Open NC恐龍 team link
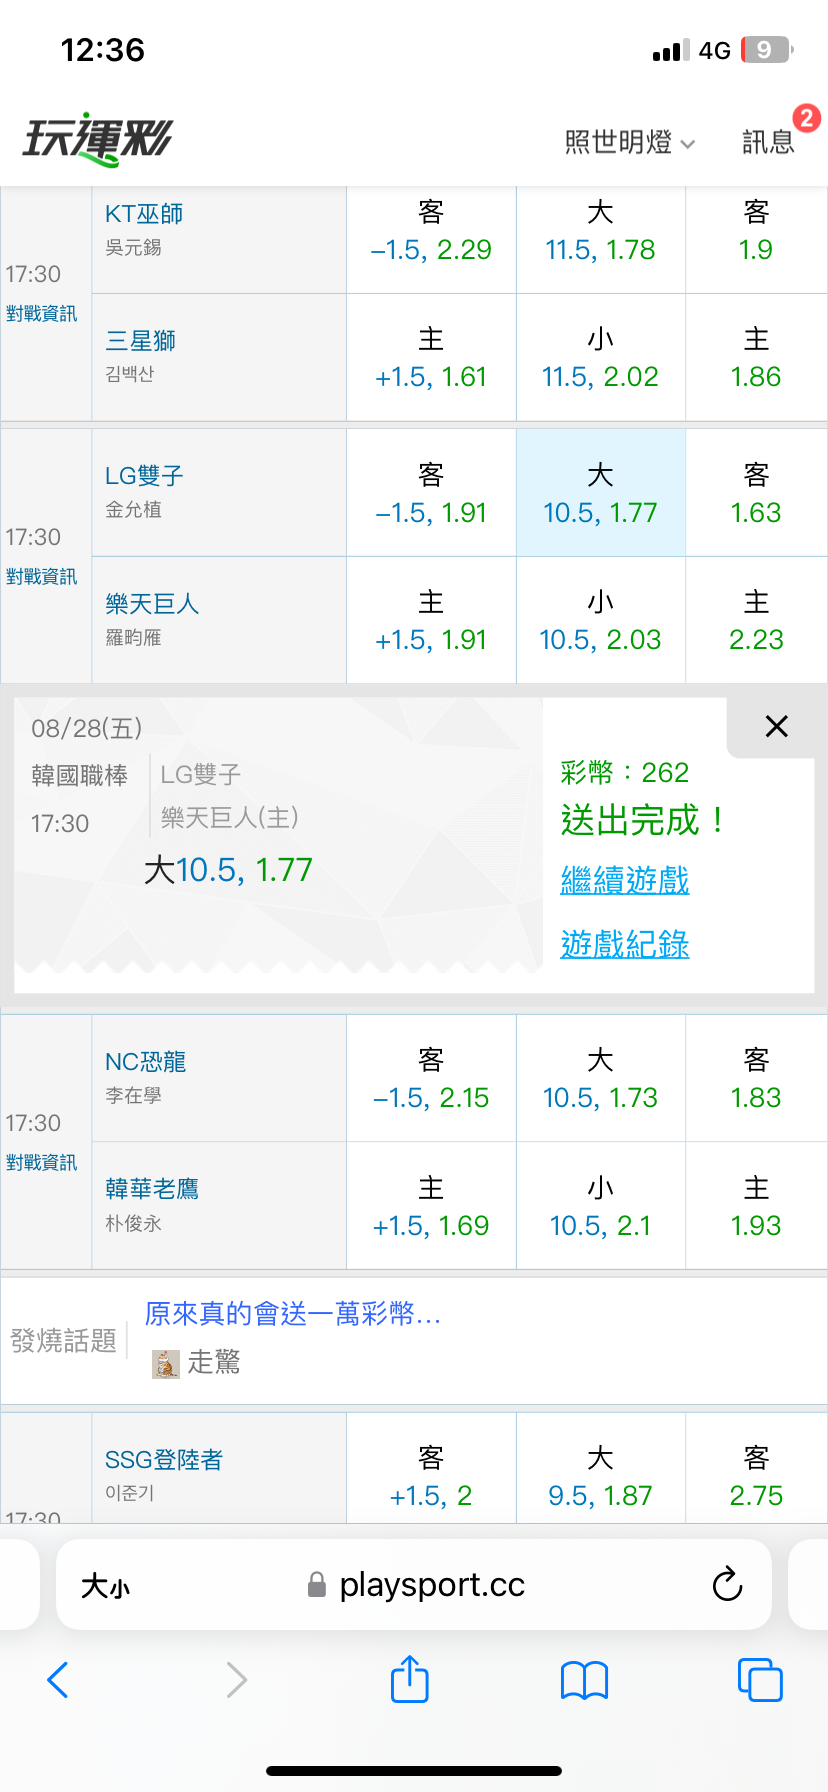The image size is (828, 1792). [x=146, y=1061]
